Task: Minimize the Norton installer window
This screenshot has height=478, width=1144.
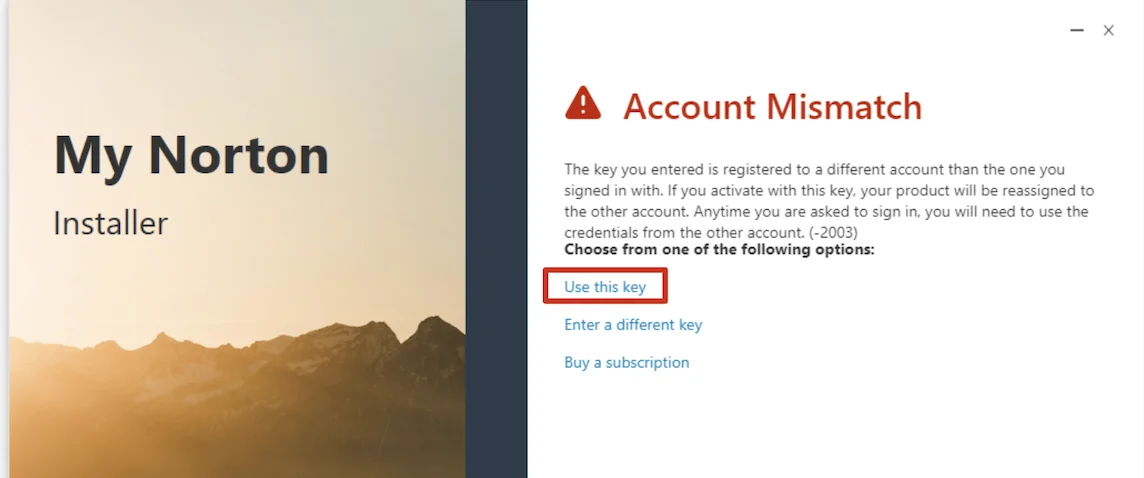Action: point(1077,31)
